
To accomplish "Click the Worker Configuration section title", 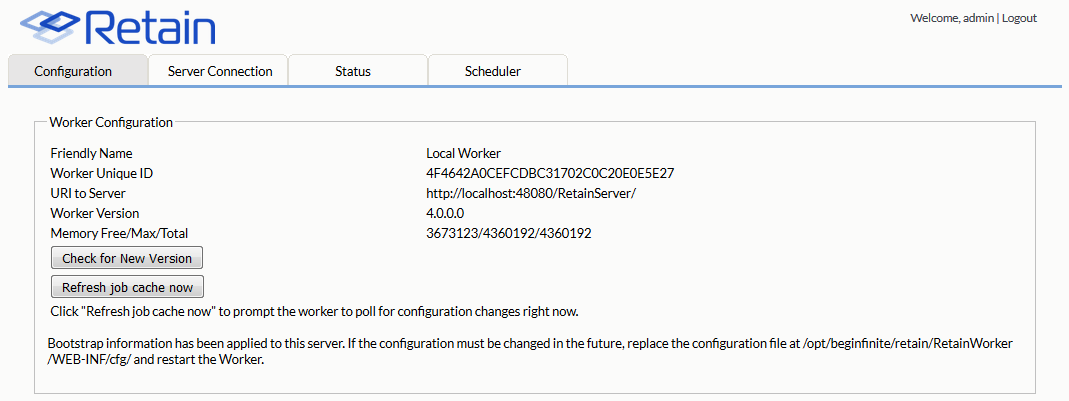I will (111, 122).
